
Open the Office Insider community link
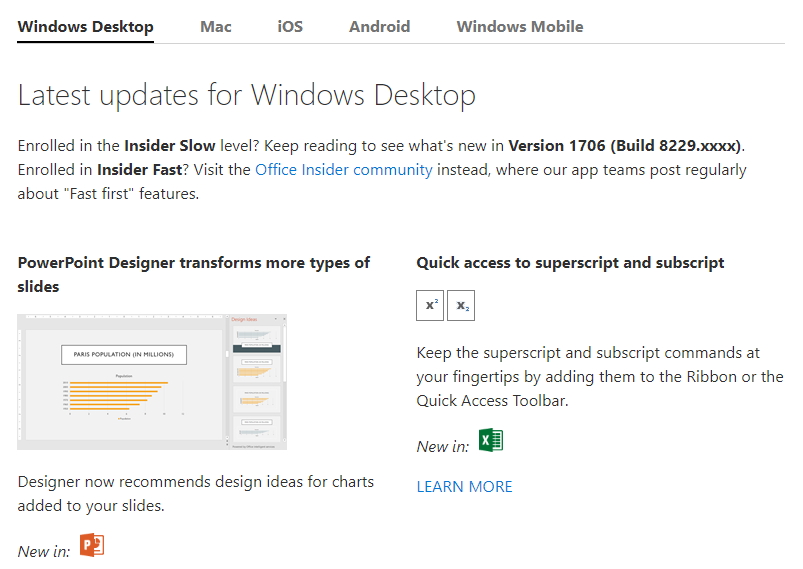[x=344, y=170]
